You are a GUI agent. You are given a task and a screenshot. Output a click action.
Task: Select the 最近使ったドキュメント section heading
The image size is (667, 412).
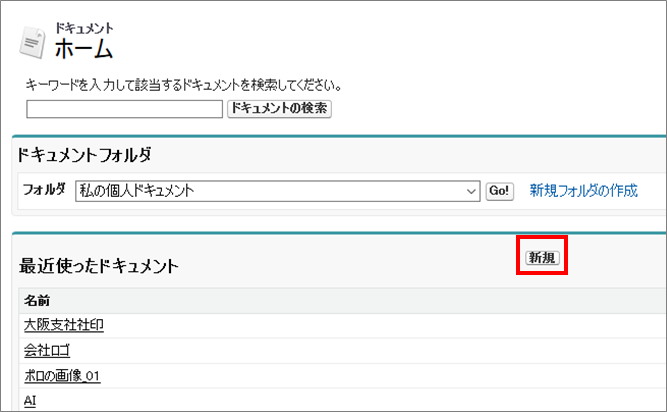click(x=99, y=265)
